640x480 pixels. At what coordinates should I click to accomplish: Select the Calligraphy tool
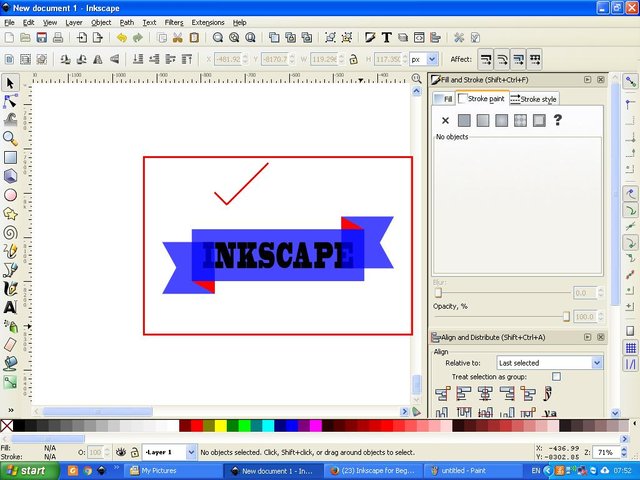10,289
